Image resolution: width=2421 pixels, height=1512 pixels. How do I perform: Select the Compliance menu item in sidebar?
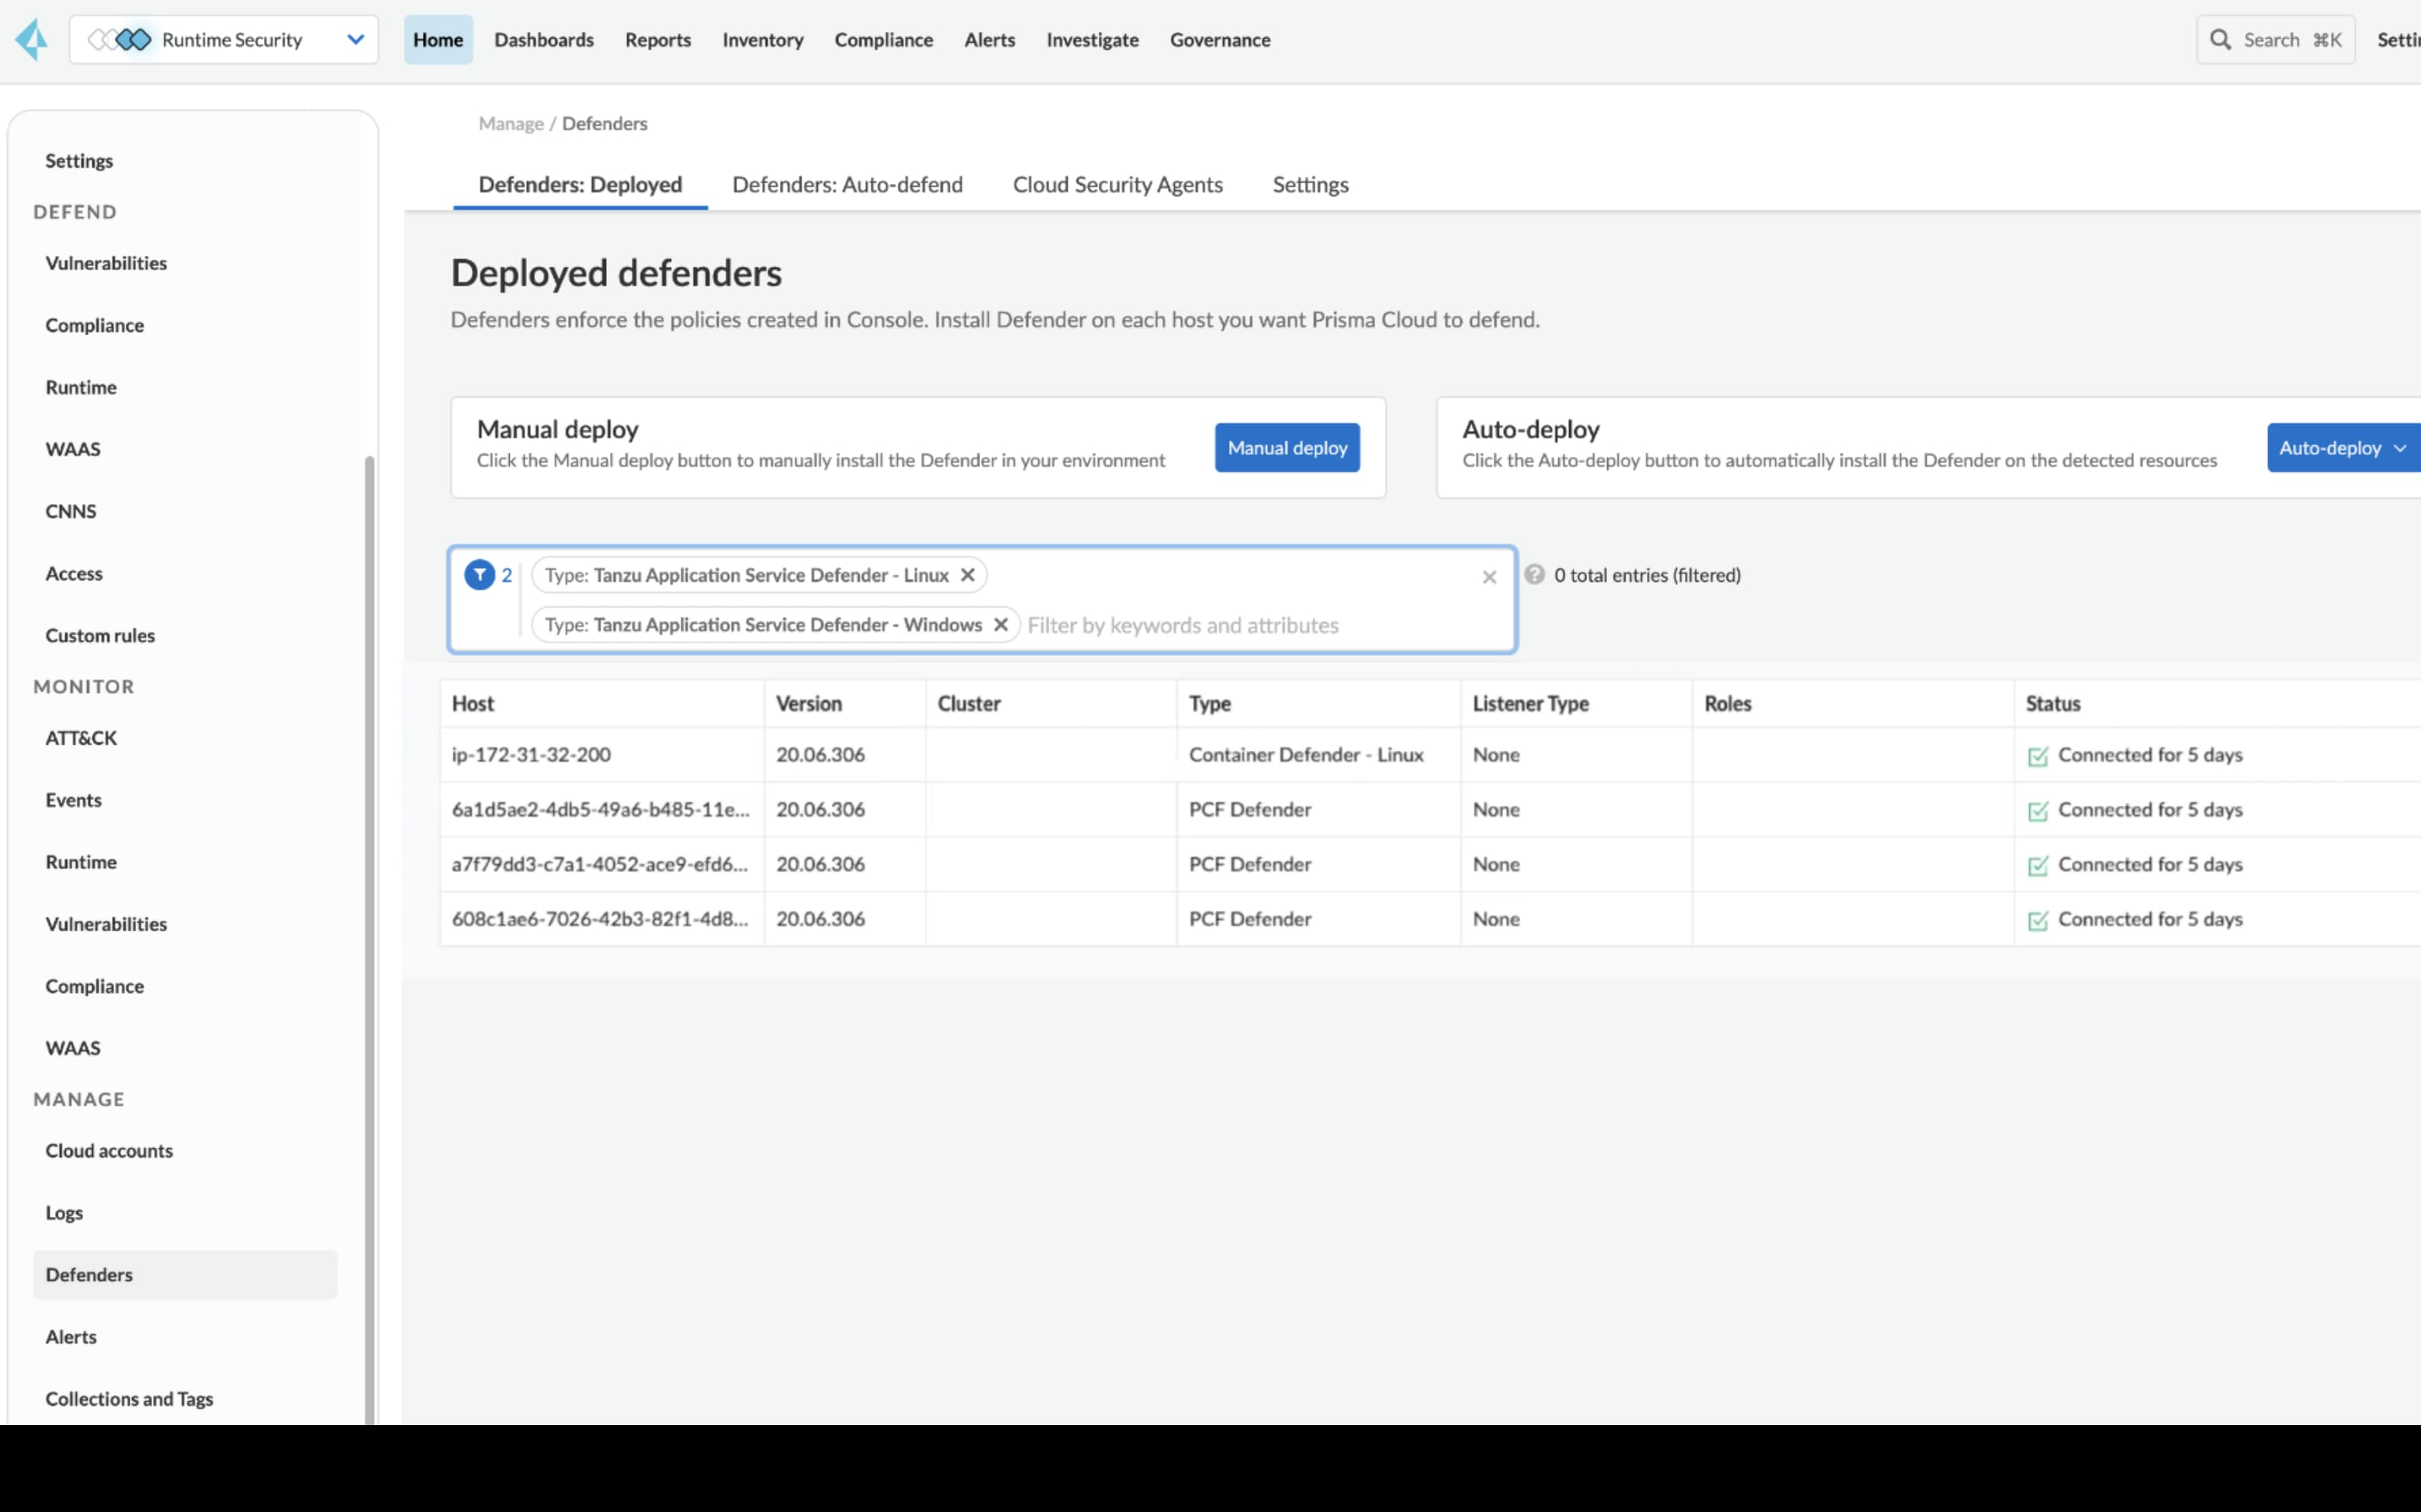click(95, 324)
